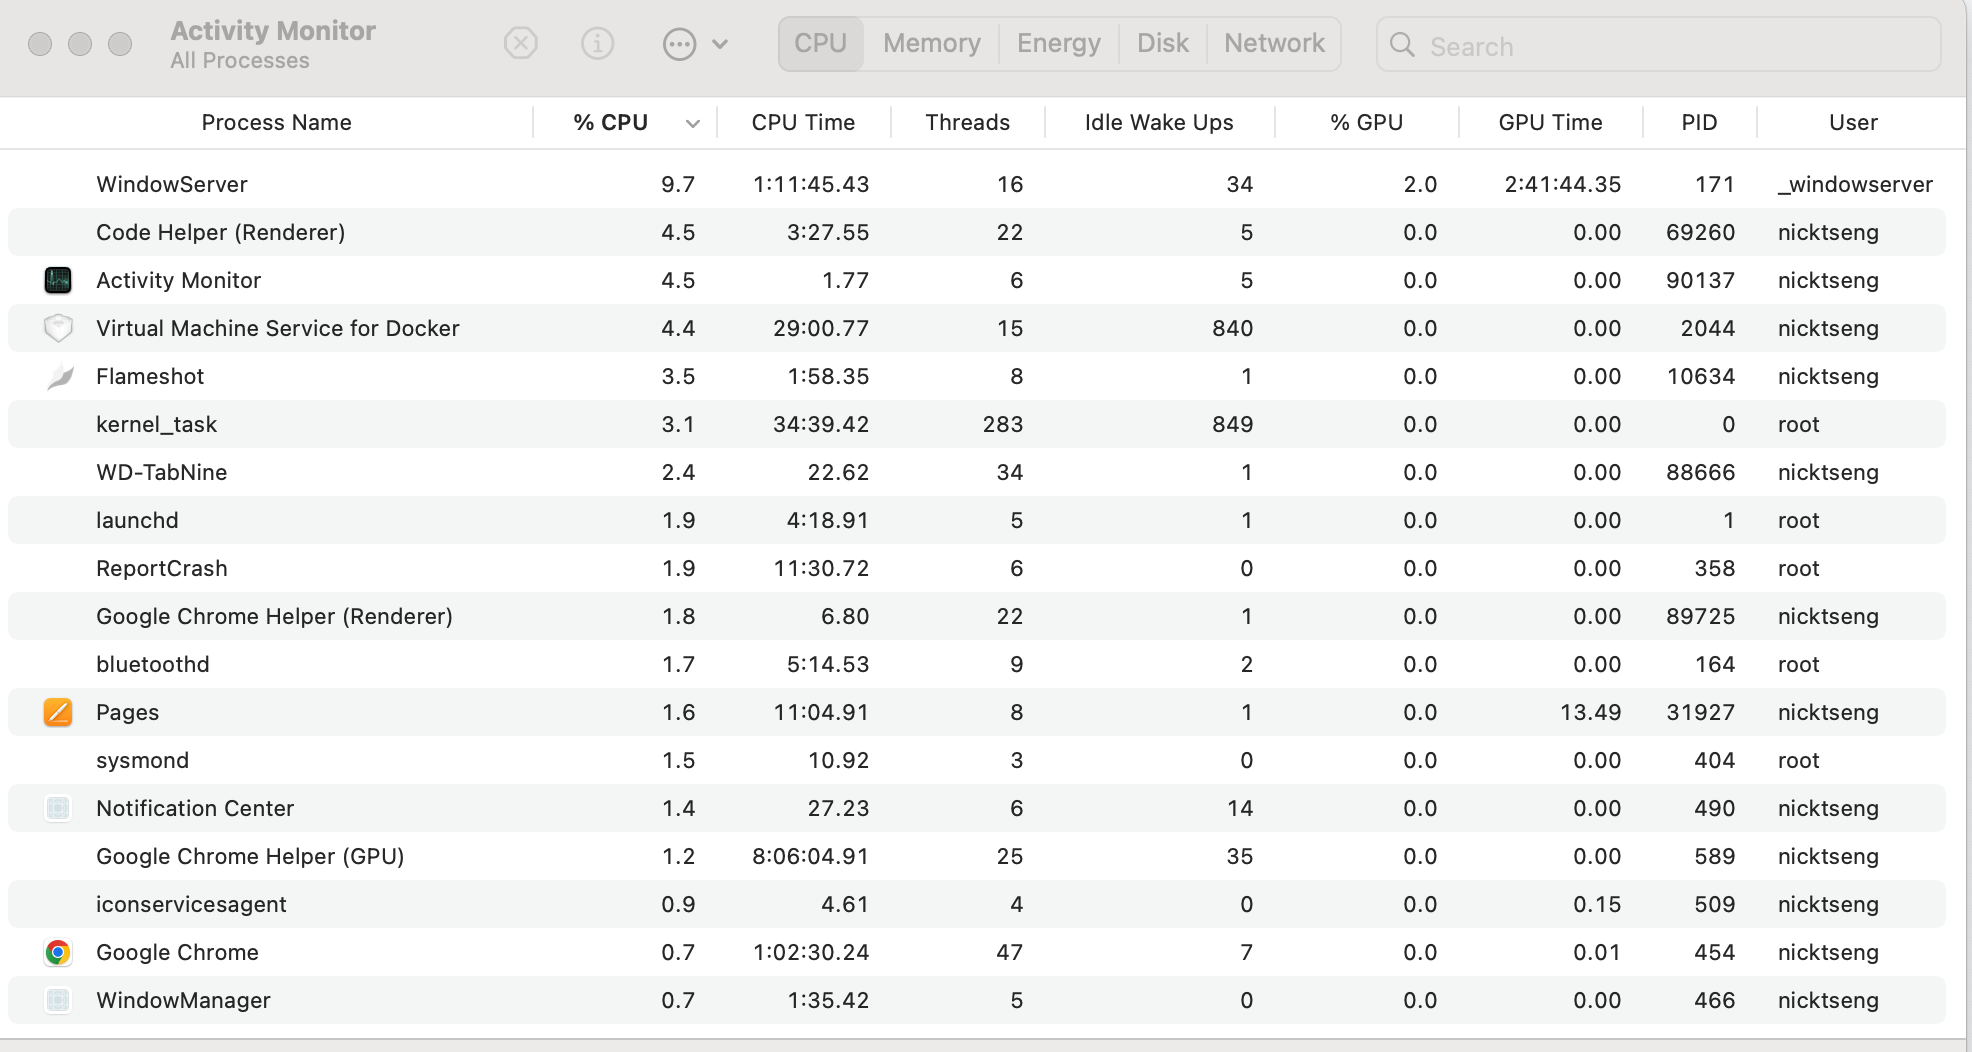The height and width of the screenshot is (1052, 1972).
Task: Sort processes by Threads column header
Action: (967, 122)
